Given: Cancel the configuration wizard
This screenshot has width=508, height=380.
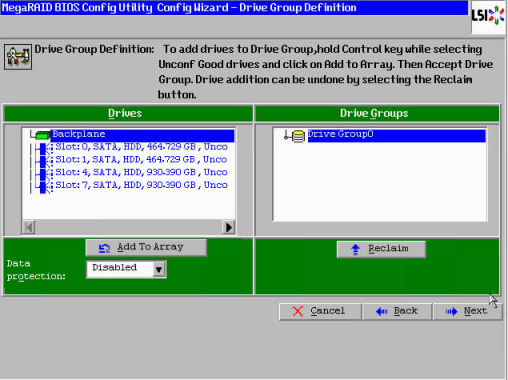Looking at the screenshot, I should click(x=320, y=311).
